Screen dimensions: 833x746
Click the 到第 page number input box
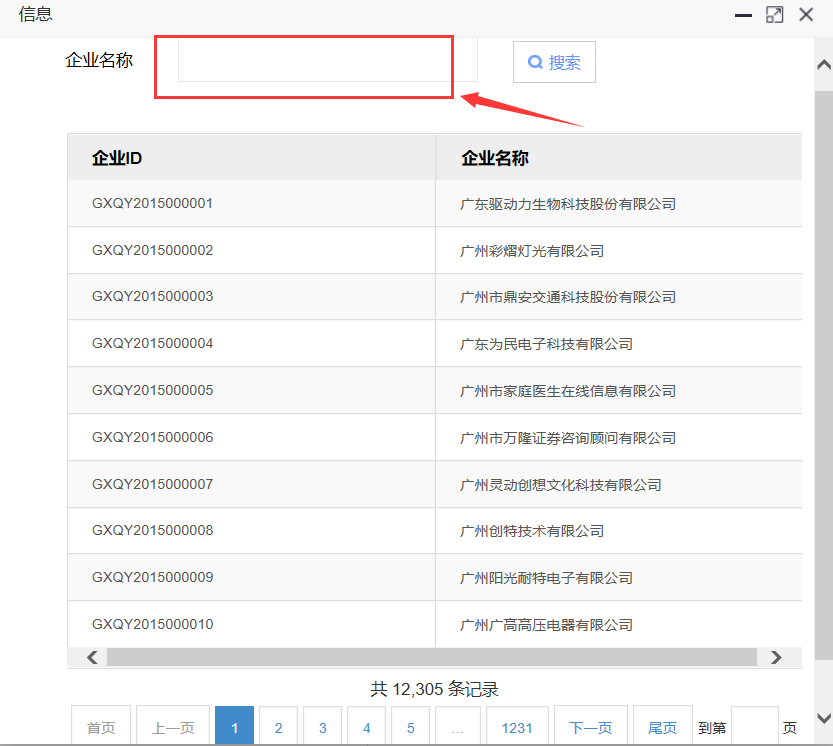click(x=754, y=727)
